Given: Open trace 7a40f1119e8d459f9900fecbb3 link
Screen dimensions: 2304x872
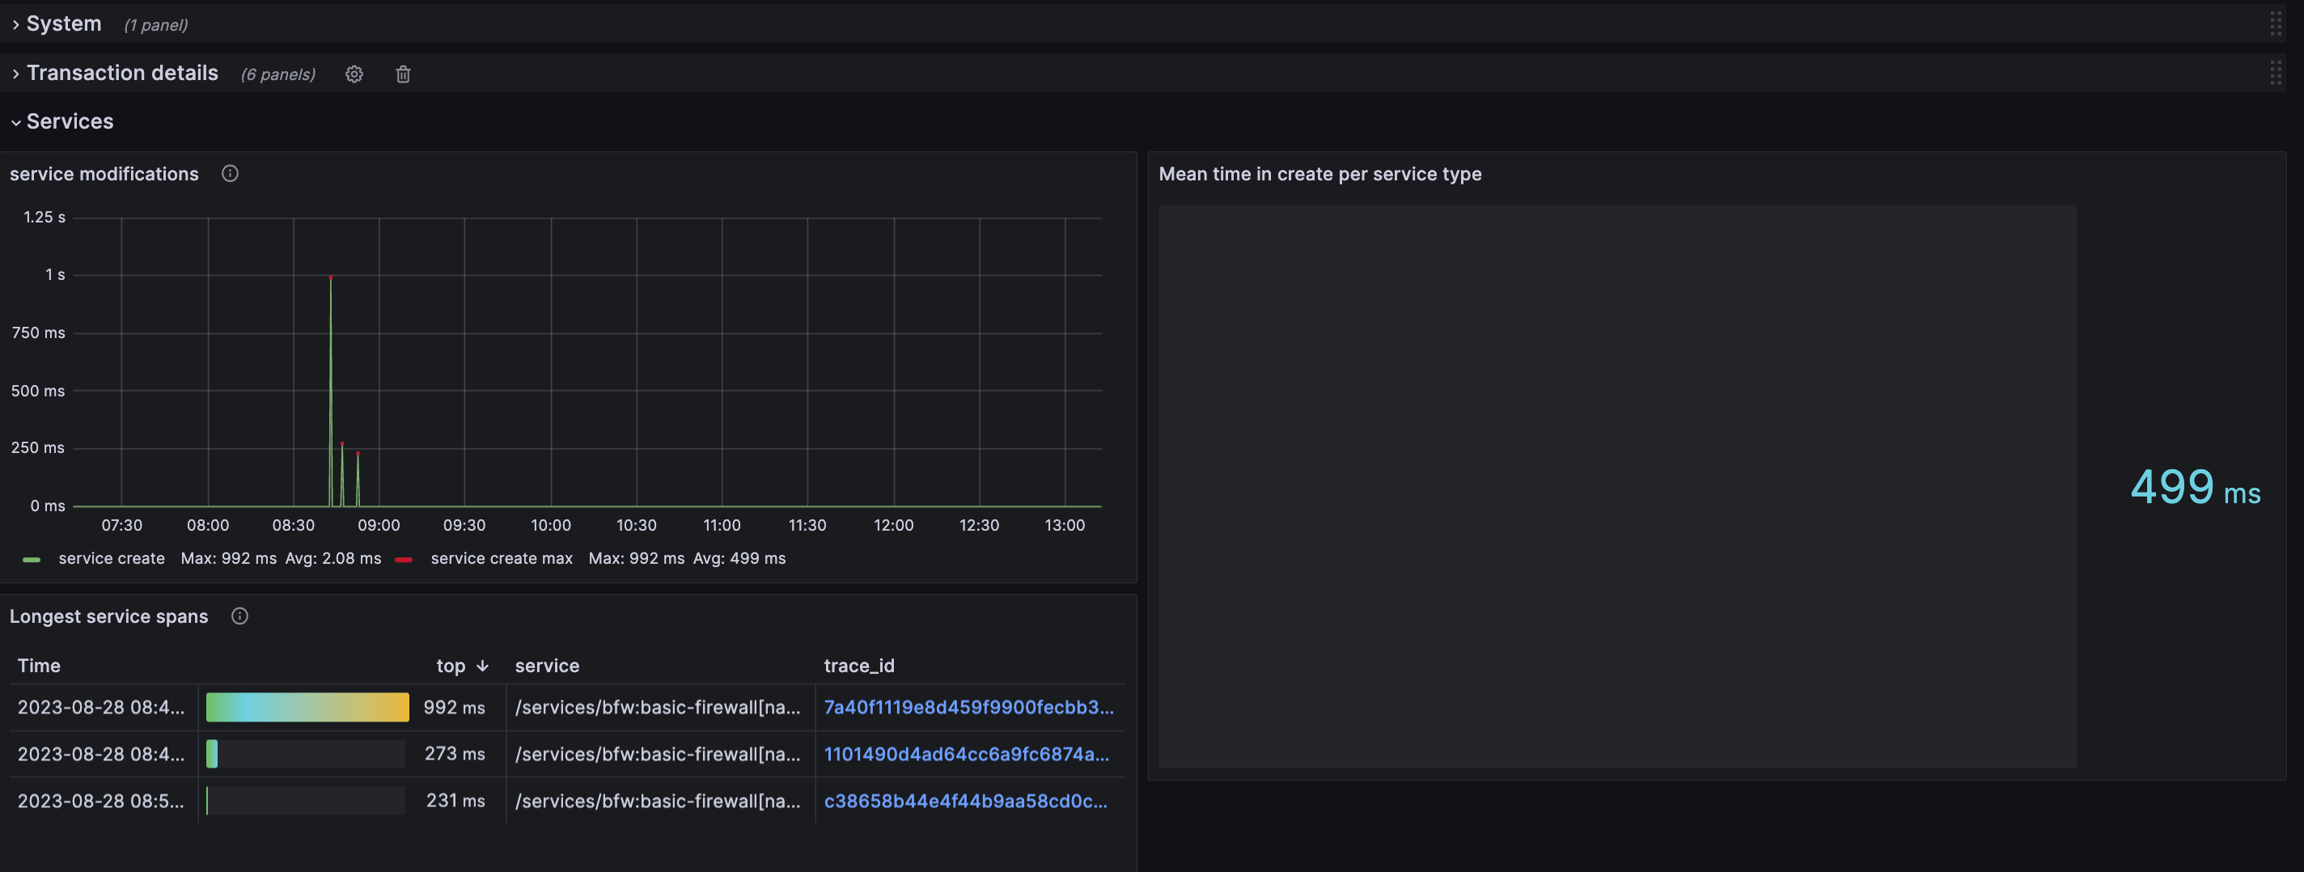Looking at the screenshot, I should [967, 707].
